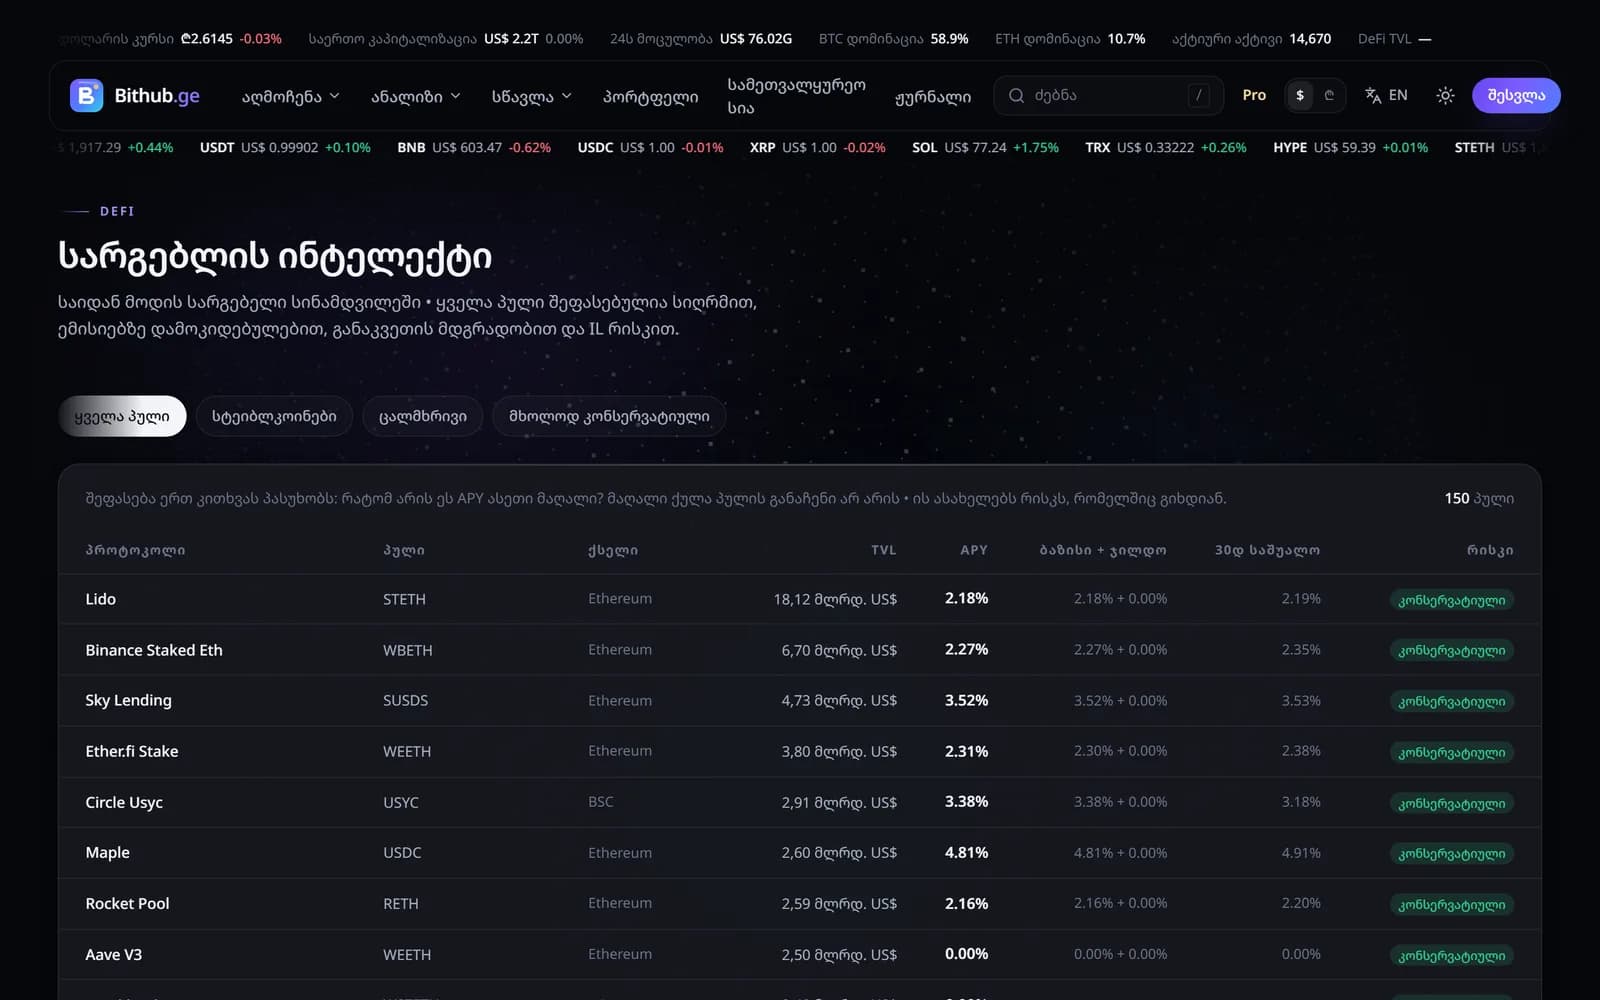Click the საერთო კაპიტალიზაცია US$ 2.2T stat
This screenshot has height=1000, width=1600.
(x=446, y=39)
